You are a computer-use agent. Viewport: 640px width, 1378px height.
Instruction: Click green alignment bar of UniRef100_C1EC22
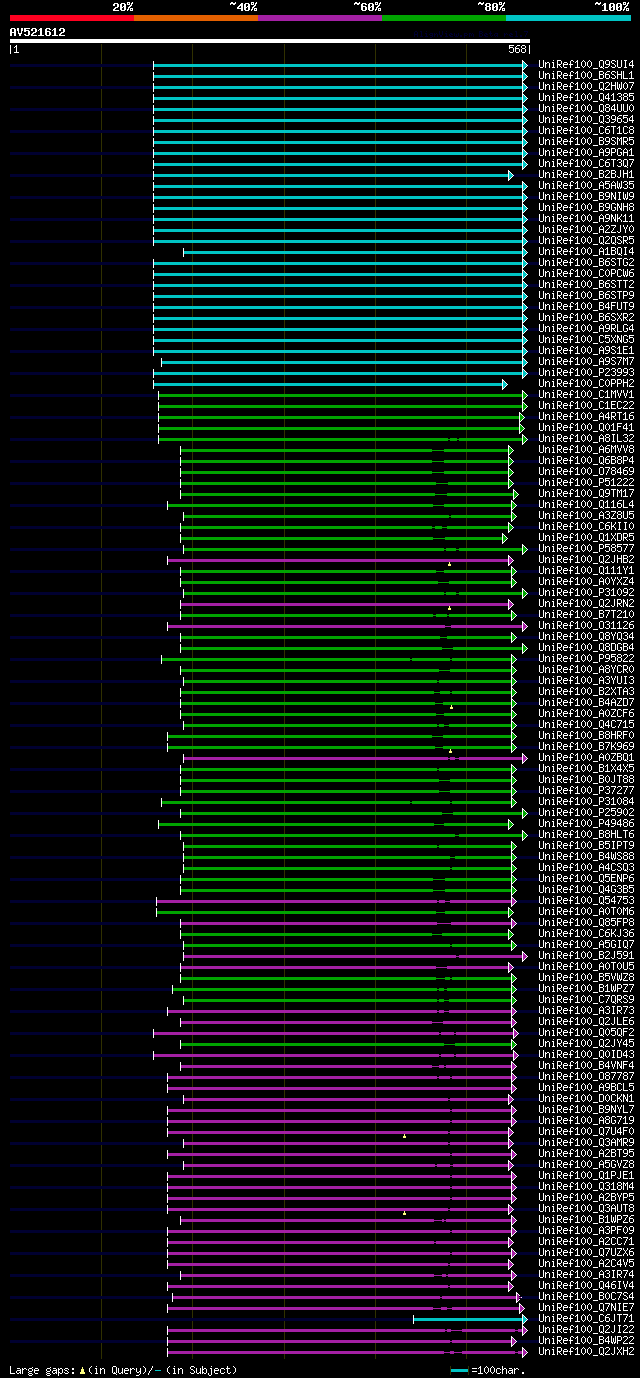(x=341, y=405)
